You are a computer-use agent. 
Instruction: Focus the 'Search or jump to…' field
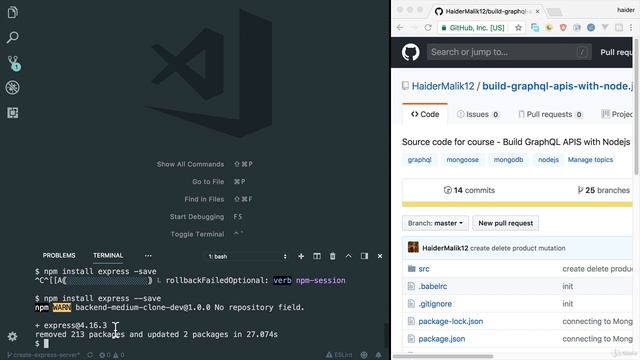pyautogui.click(x=509, y=52)
